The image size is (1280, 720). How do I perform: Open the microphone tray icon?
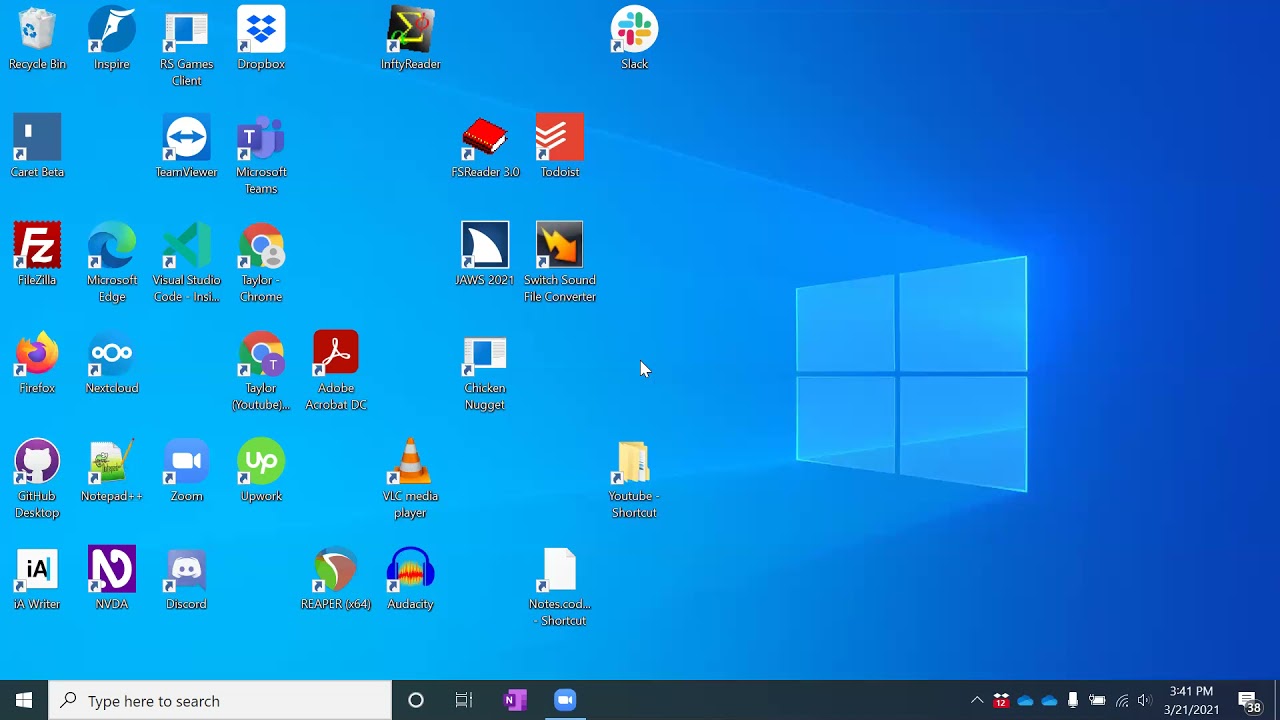(1073, 700)
